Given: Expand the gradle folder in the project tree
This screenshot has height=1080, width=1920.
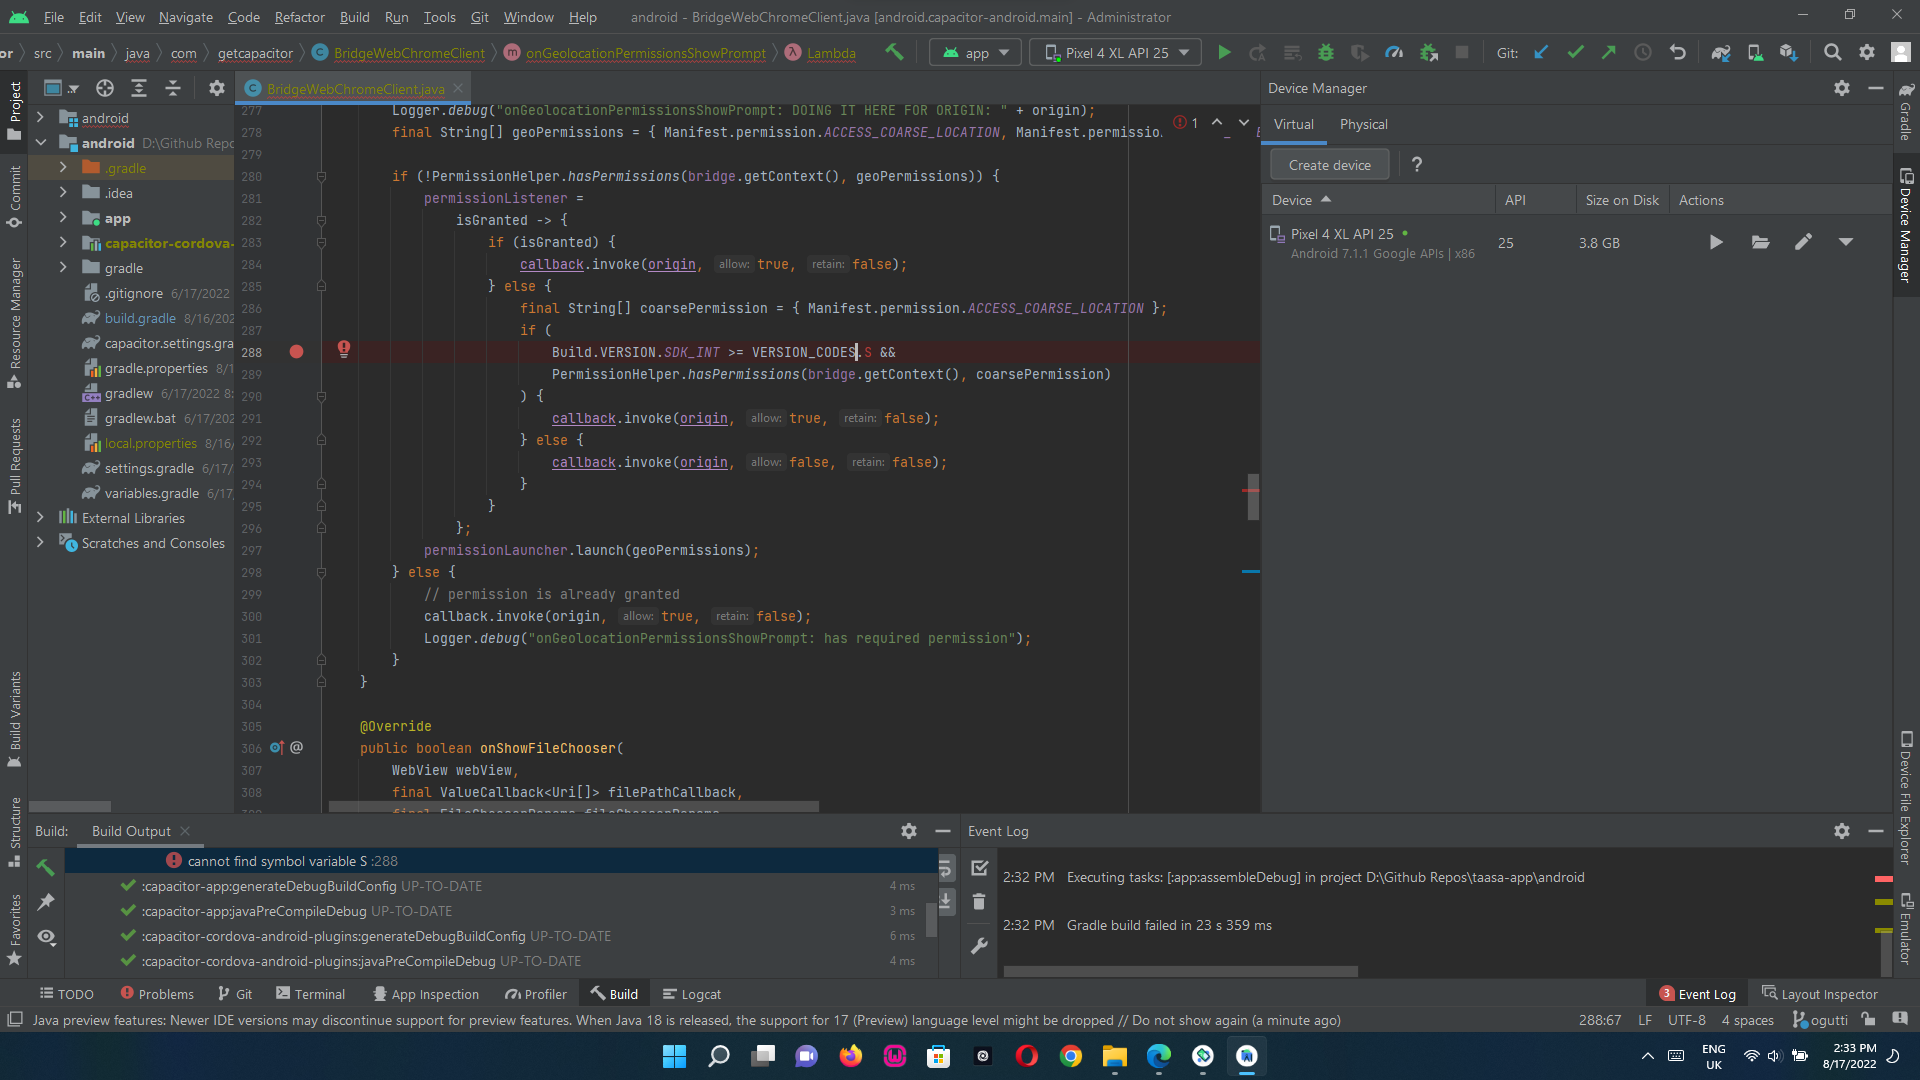Looking at the screenshot, I should (62, 268).
